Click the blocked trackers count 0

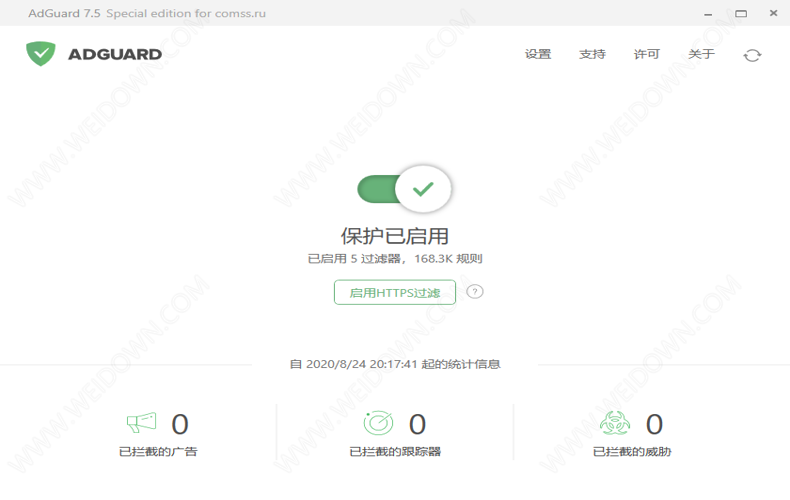click(417, 424)
